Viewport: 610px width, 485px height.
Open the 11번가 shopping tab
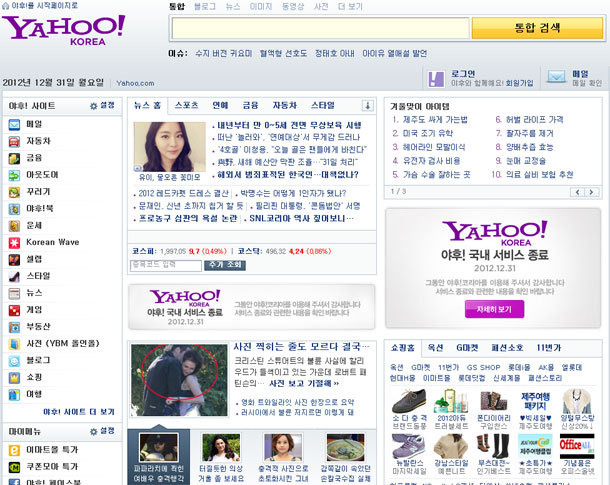pos(549,348)
